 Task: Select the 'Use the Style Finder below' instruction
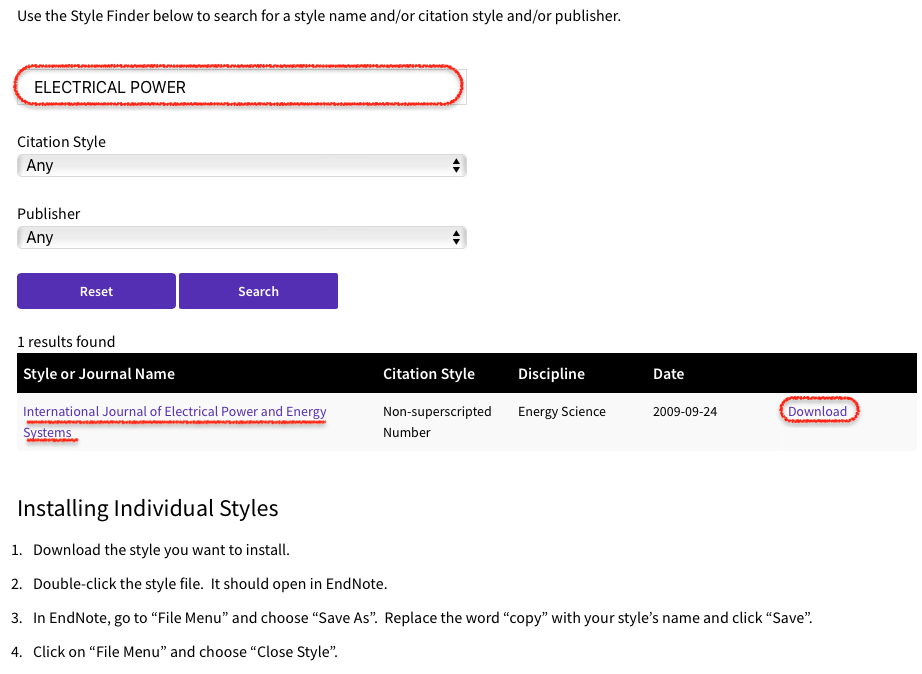(319, 16)
